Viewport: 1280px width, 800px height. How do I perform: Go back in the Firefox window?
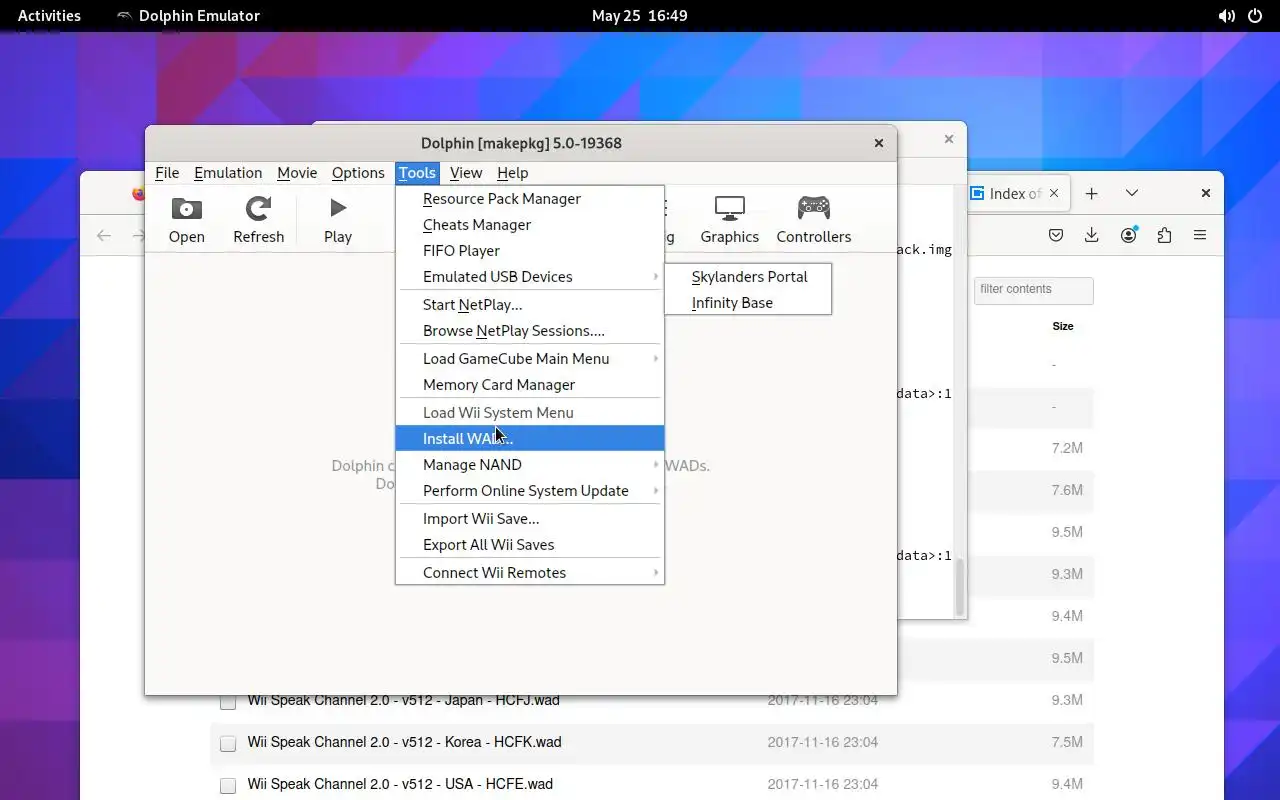tap(104, 236)
